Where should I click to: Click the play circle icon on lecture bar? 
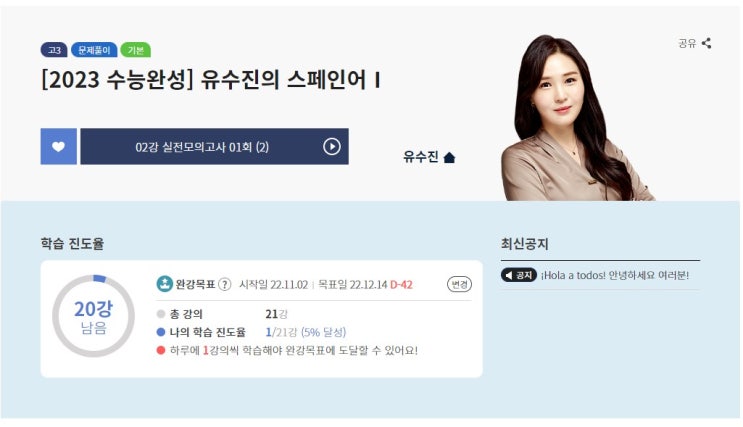(x=332, y=146)
